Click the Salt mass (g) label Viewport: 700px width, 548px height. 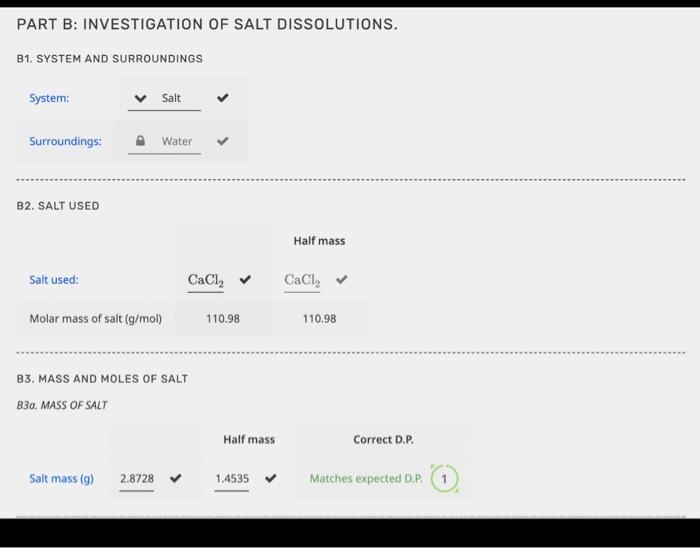pos(62,478)
